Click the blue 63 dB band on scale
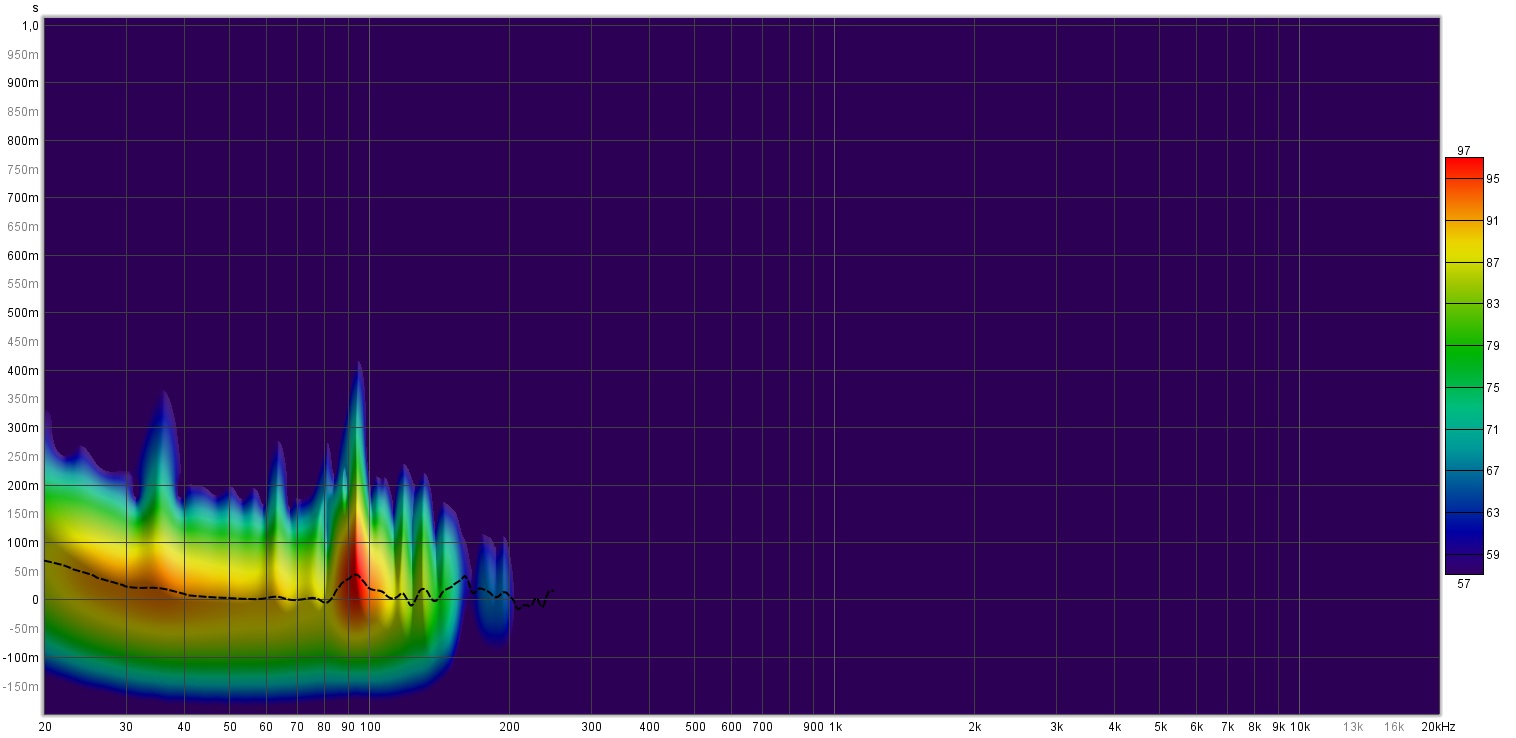 1464,513
